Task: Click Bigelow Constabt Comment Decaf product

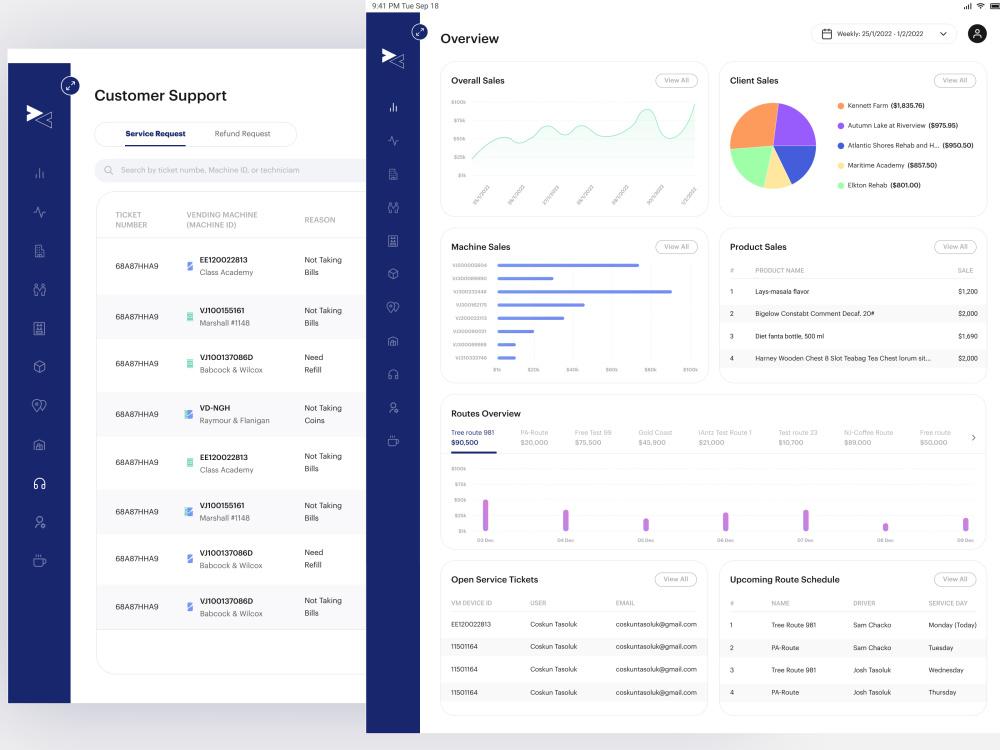Action: pos(814,314)
